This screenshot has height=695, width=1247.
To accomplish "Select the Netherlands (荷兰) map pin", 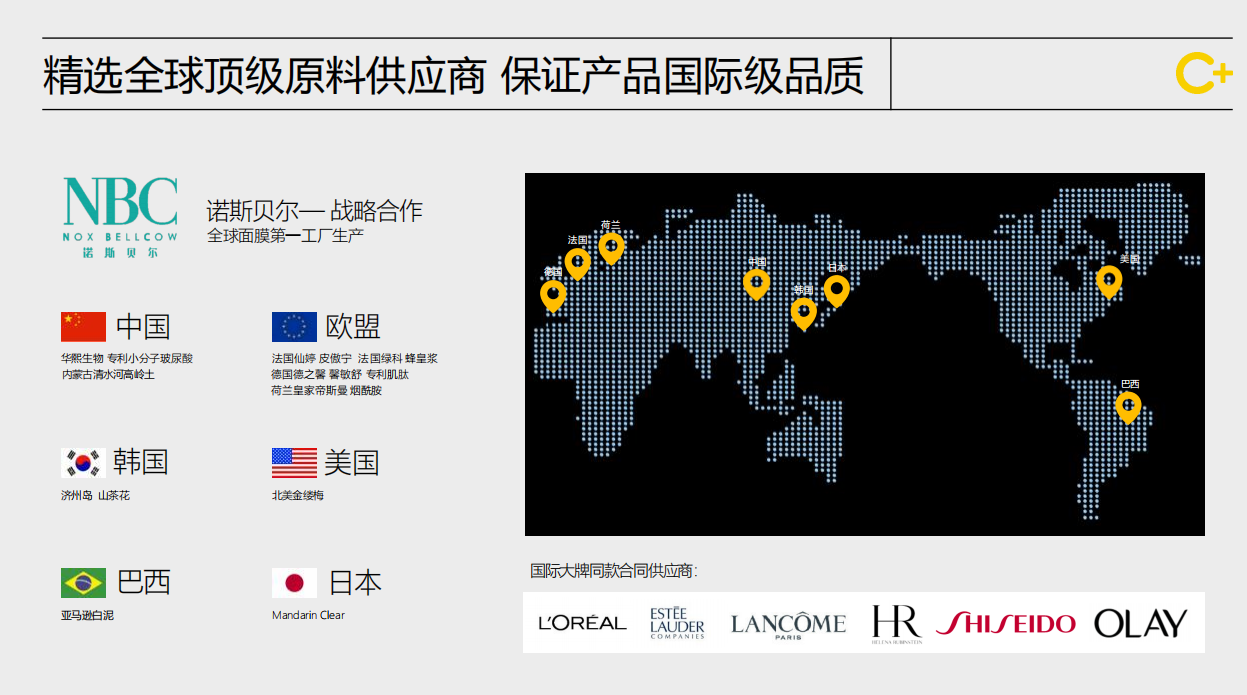I will click(611, 246).
